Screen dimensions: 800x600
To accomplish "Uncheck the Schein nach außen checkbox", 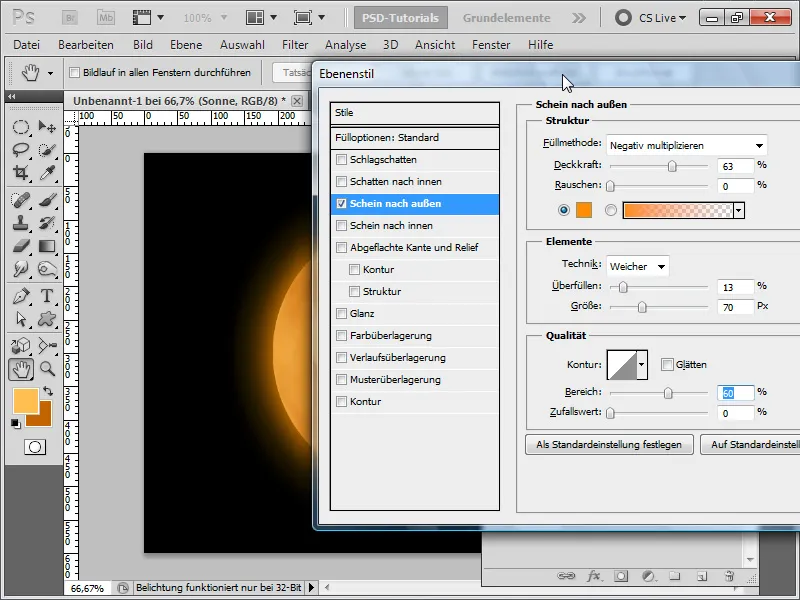I will pyautogui.click(x=341, y=204).
